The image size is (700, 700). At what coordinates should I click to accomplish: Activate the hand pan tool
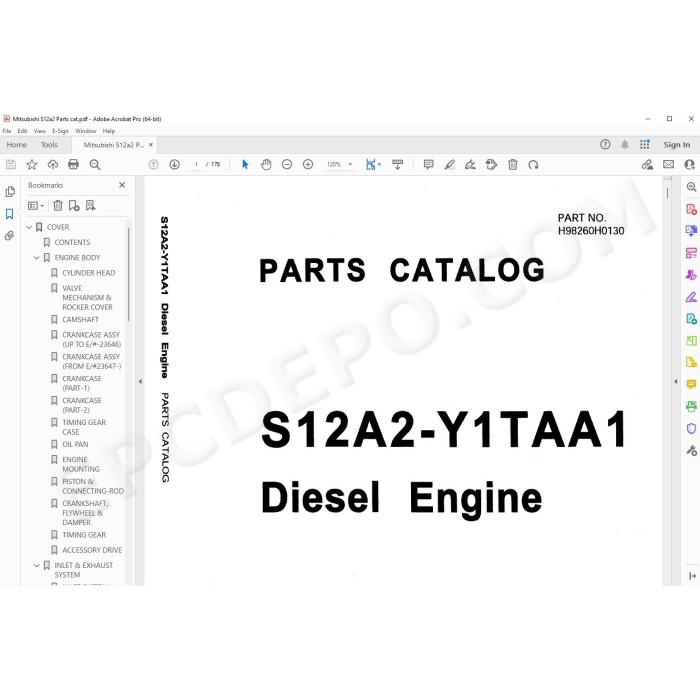[x=266, y=165]
